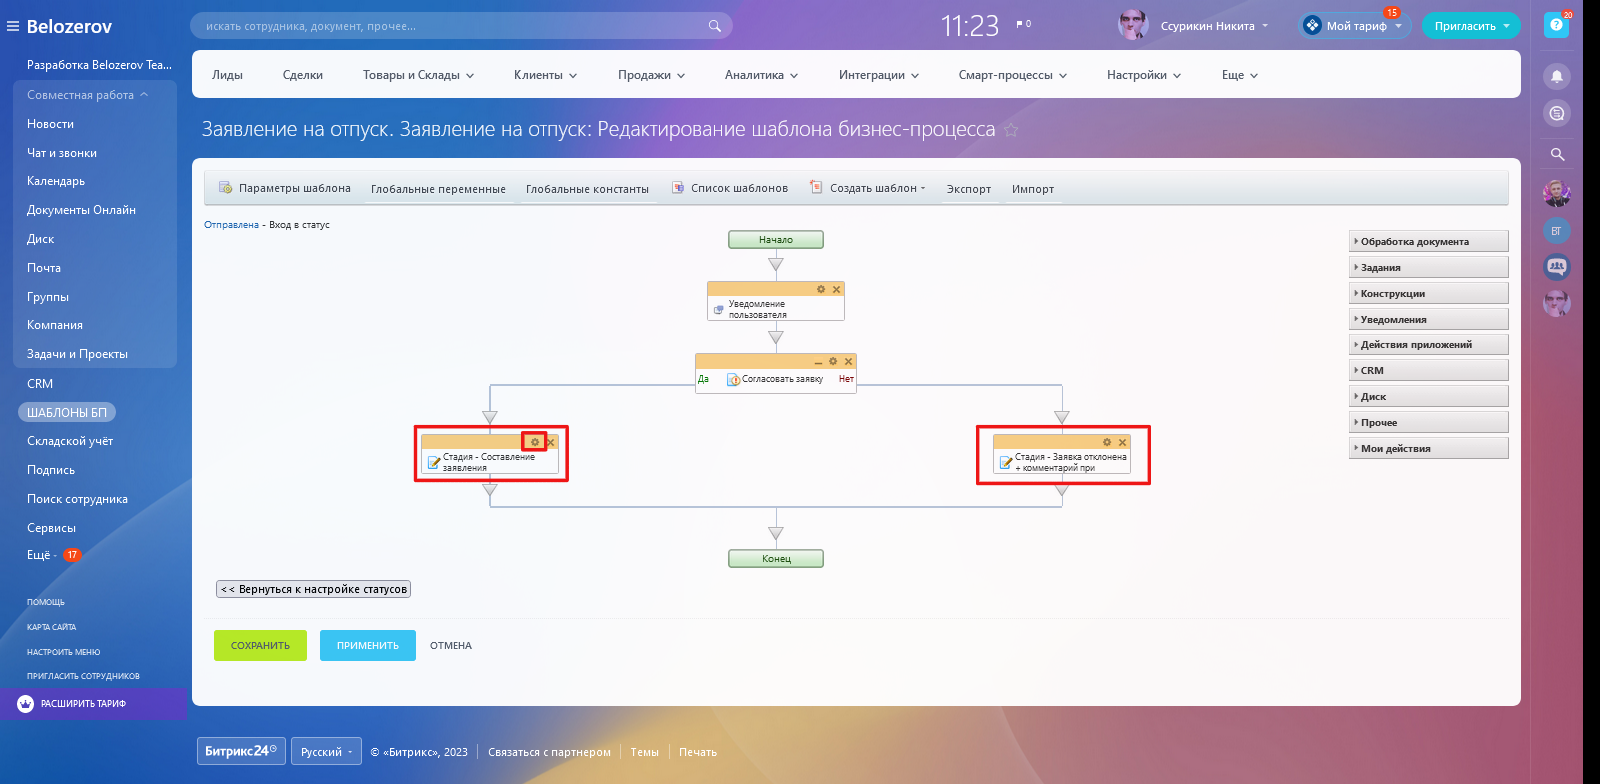
Task: Click the blue Применить button
Action: tap(368, 646)
